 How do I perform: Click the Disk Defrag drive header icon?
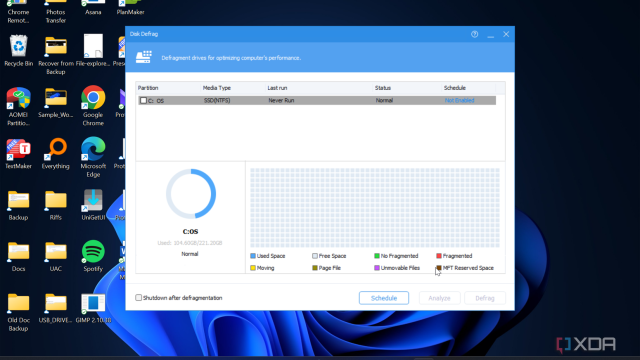tap(144, 57)
